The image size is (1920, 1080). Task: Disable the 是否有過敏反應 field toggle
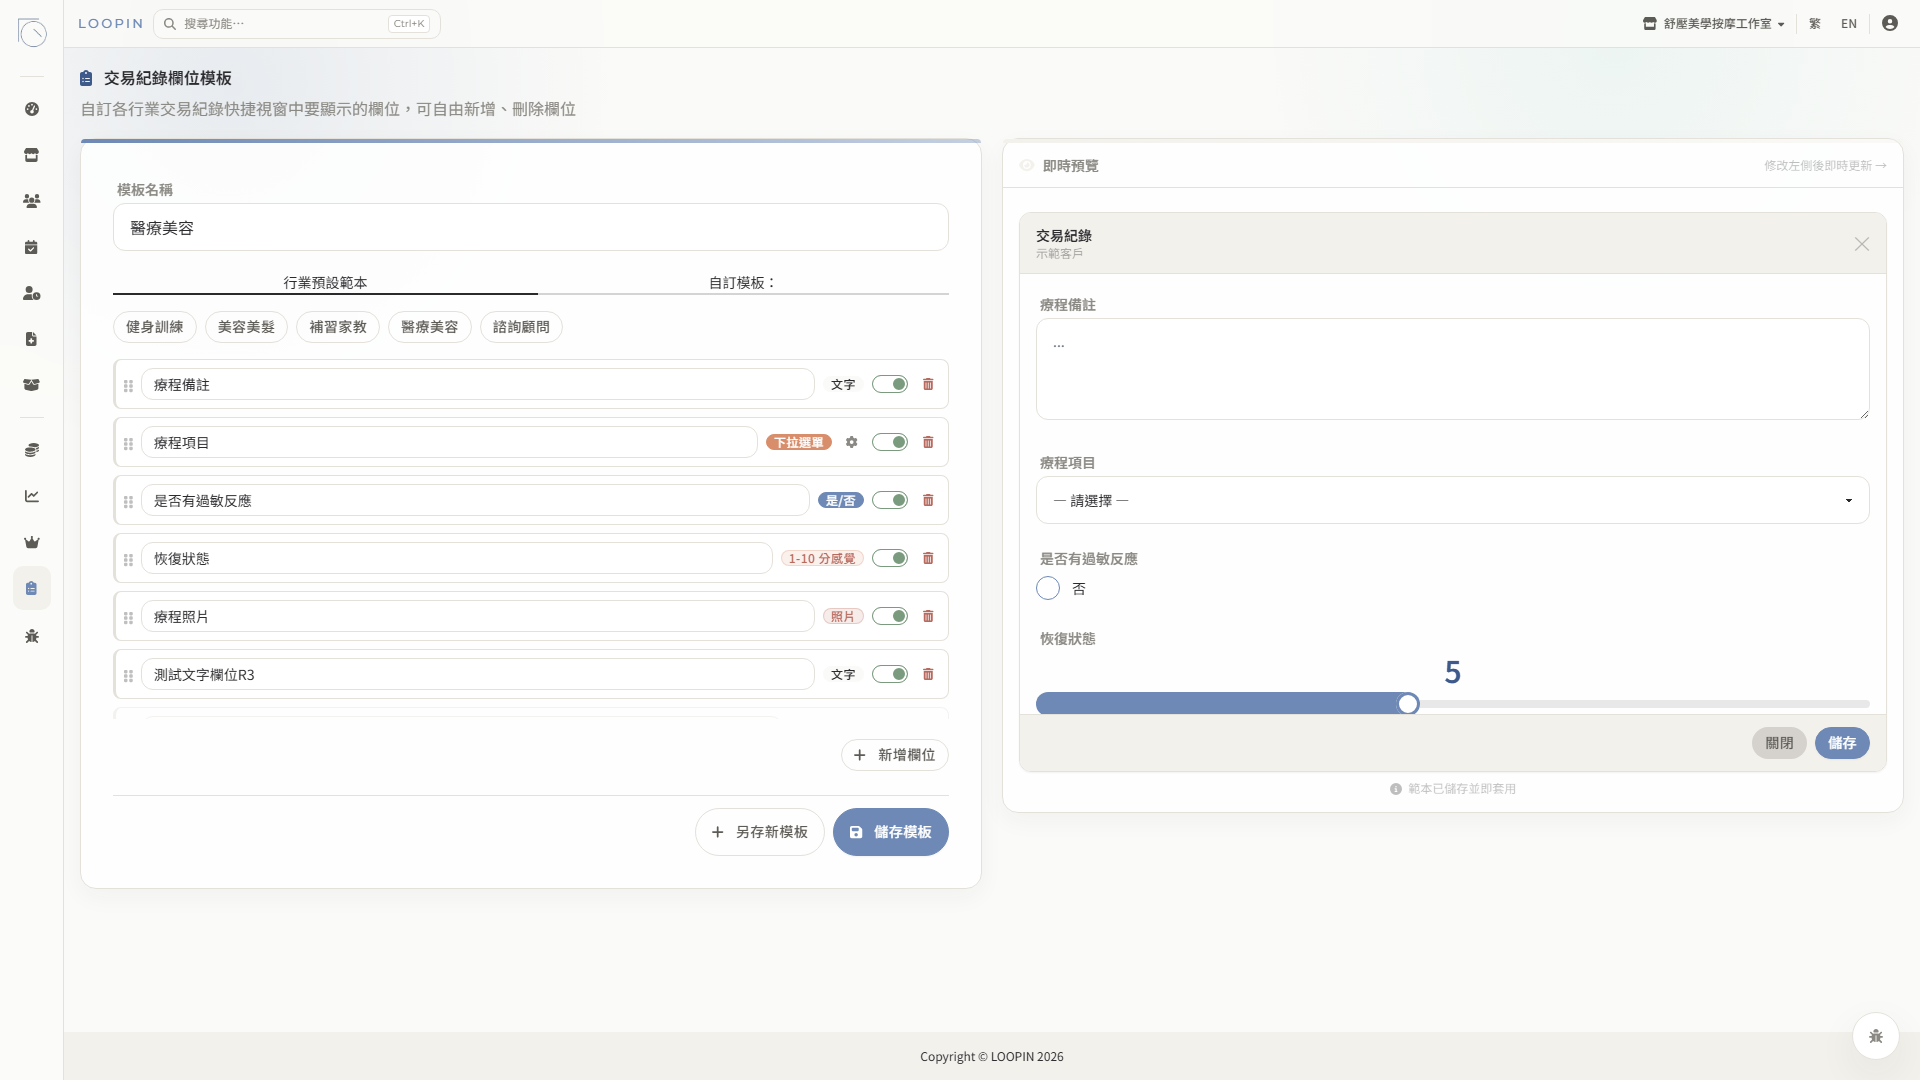[889, 500]
